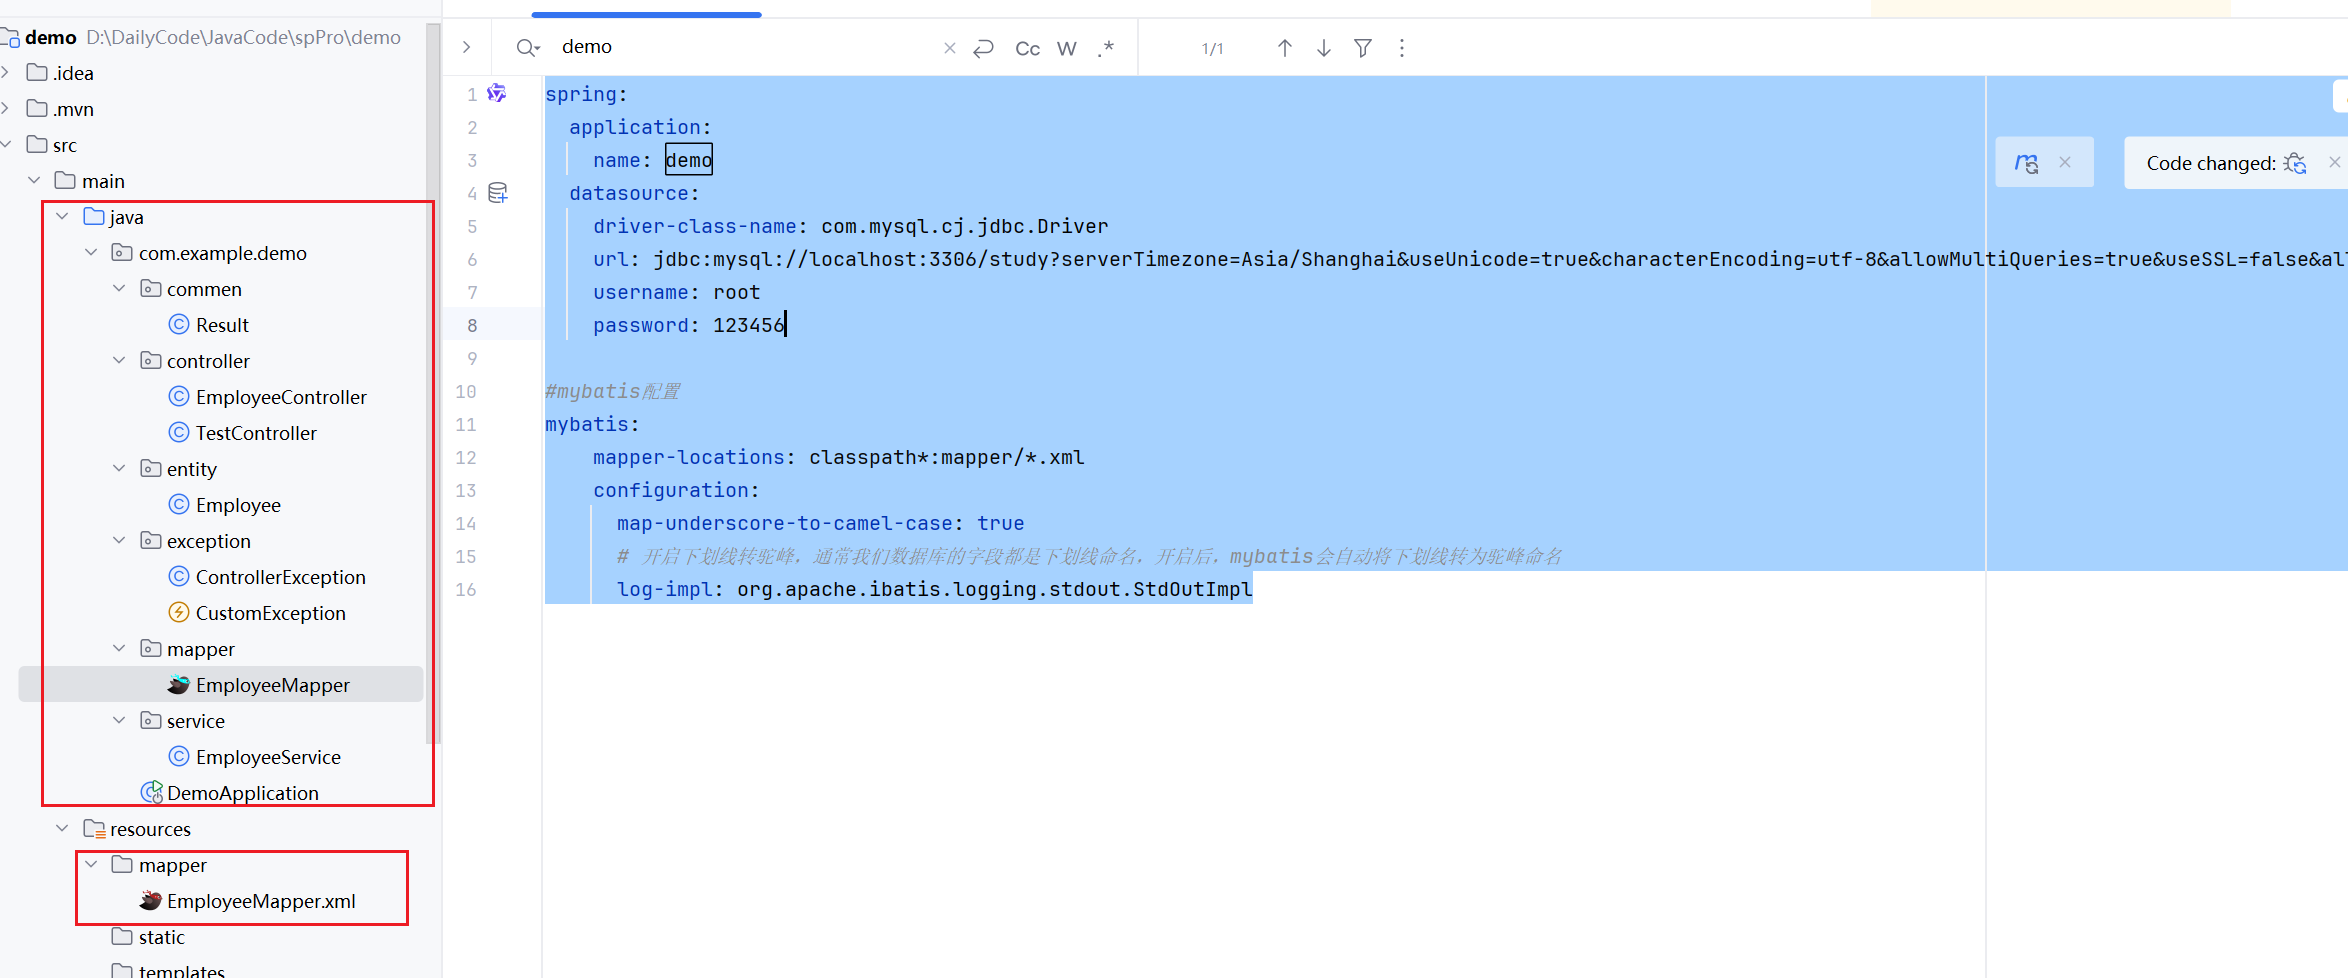
Task: Select the static folder
Action: coord(162,937)
